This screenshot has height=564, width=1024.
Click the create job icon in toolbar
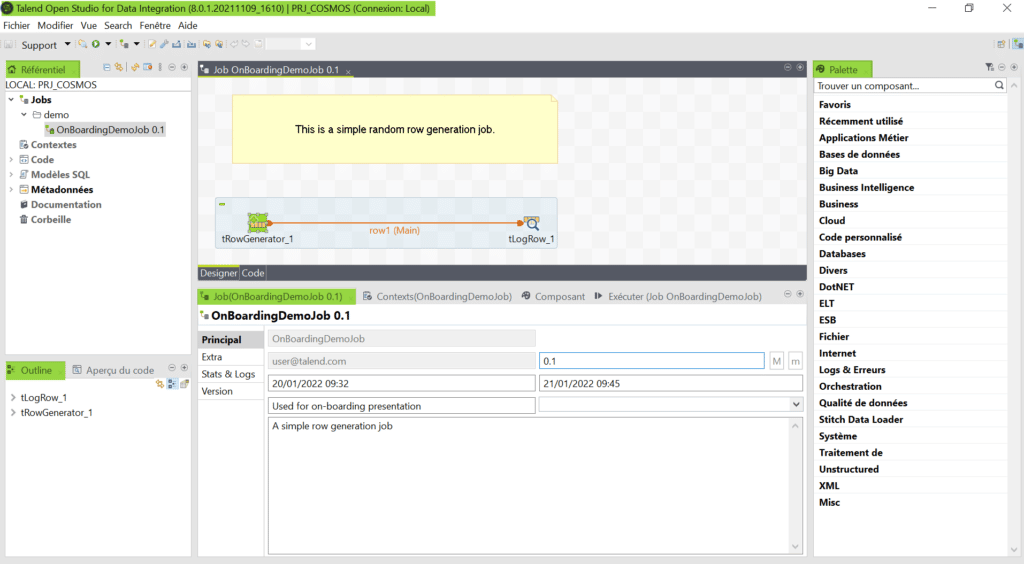(x=124, y=44)
